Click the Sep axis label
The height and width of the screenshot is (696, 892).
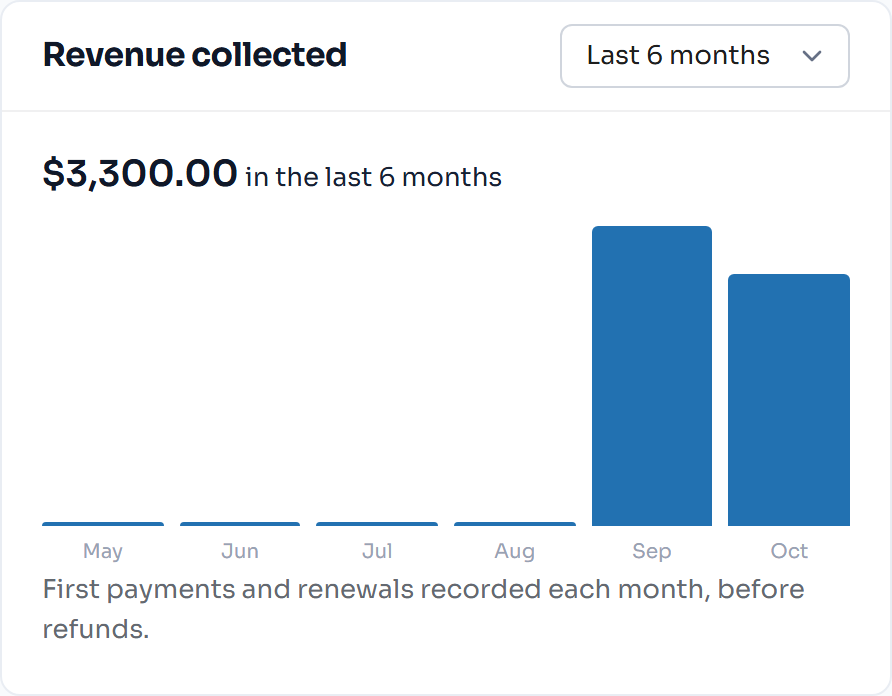pyautogui.click(x=652, y=551)
